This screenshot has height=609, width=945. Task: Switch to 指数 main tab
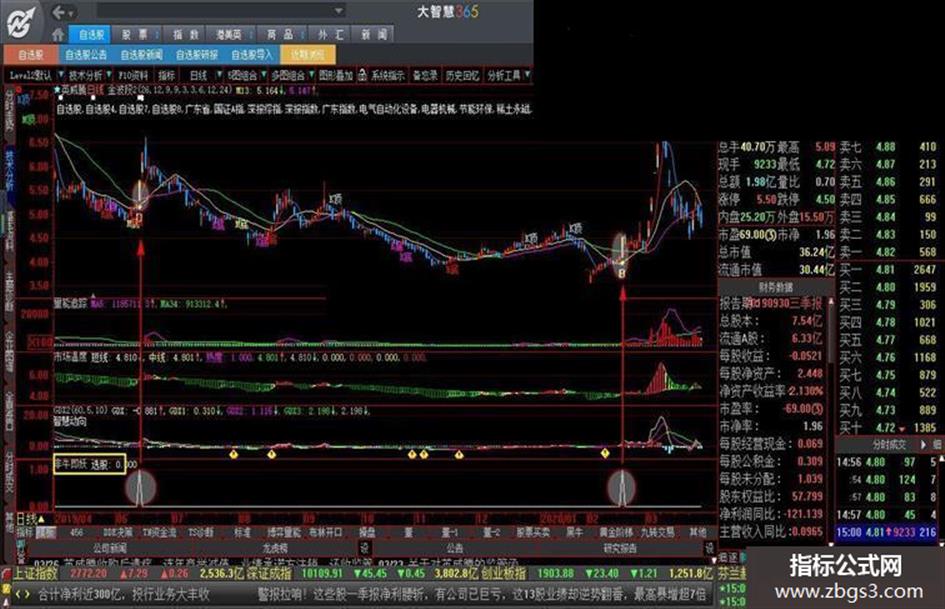(x=186, y=34)
